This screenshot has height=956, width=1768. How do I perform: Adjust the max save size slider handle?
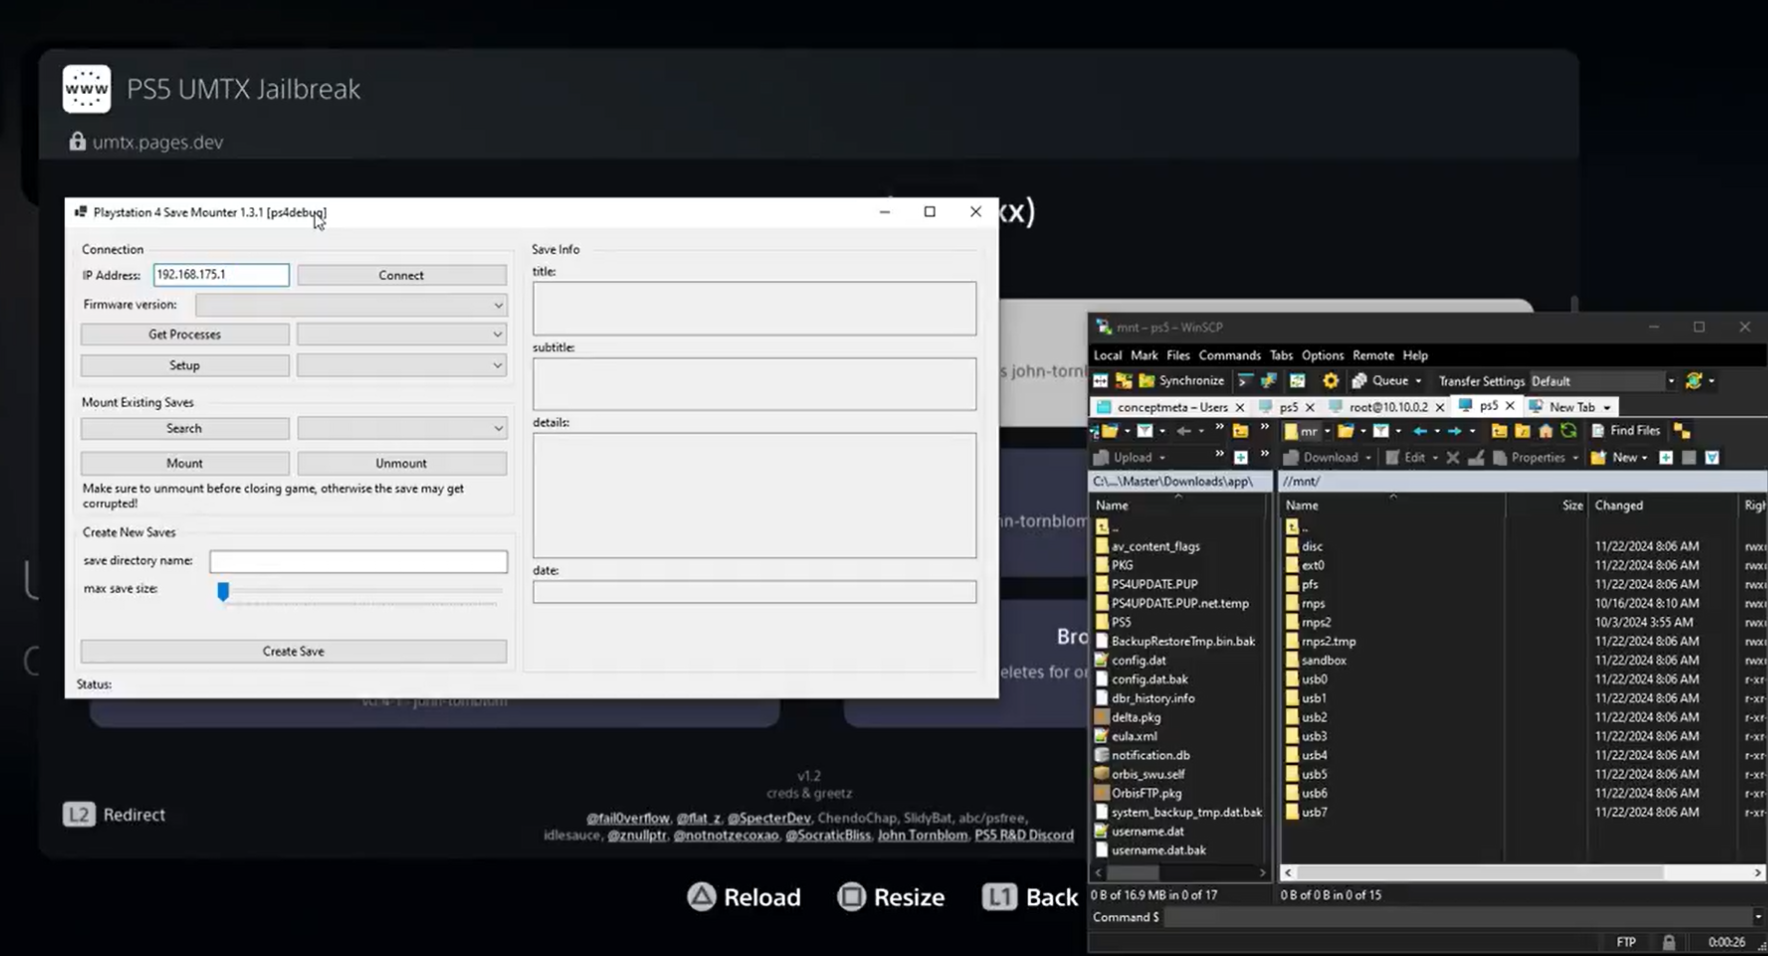click(223, 592)
